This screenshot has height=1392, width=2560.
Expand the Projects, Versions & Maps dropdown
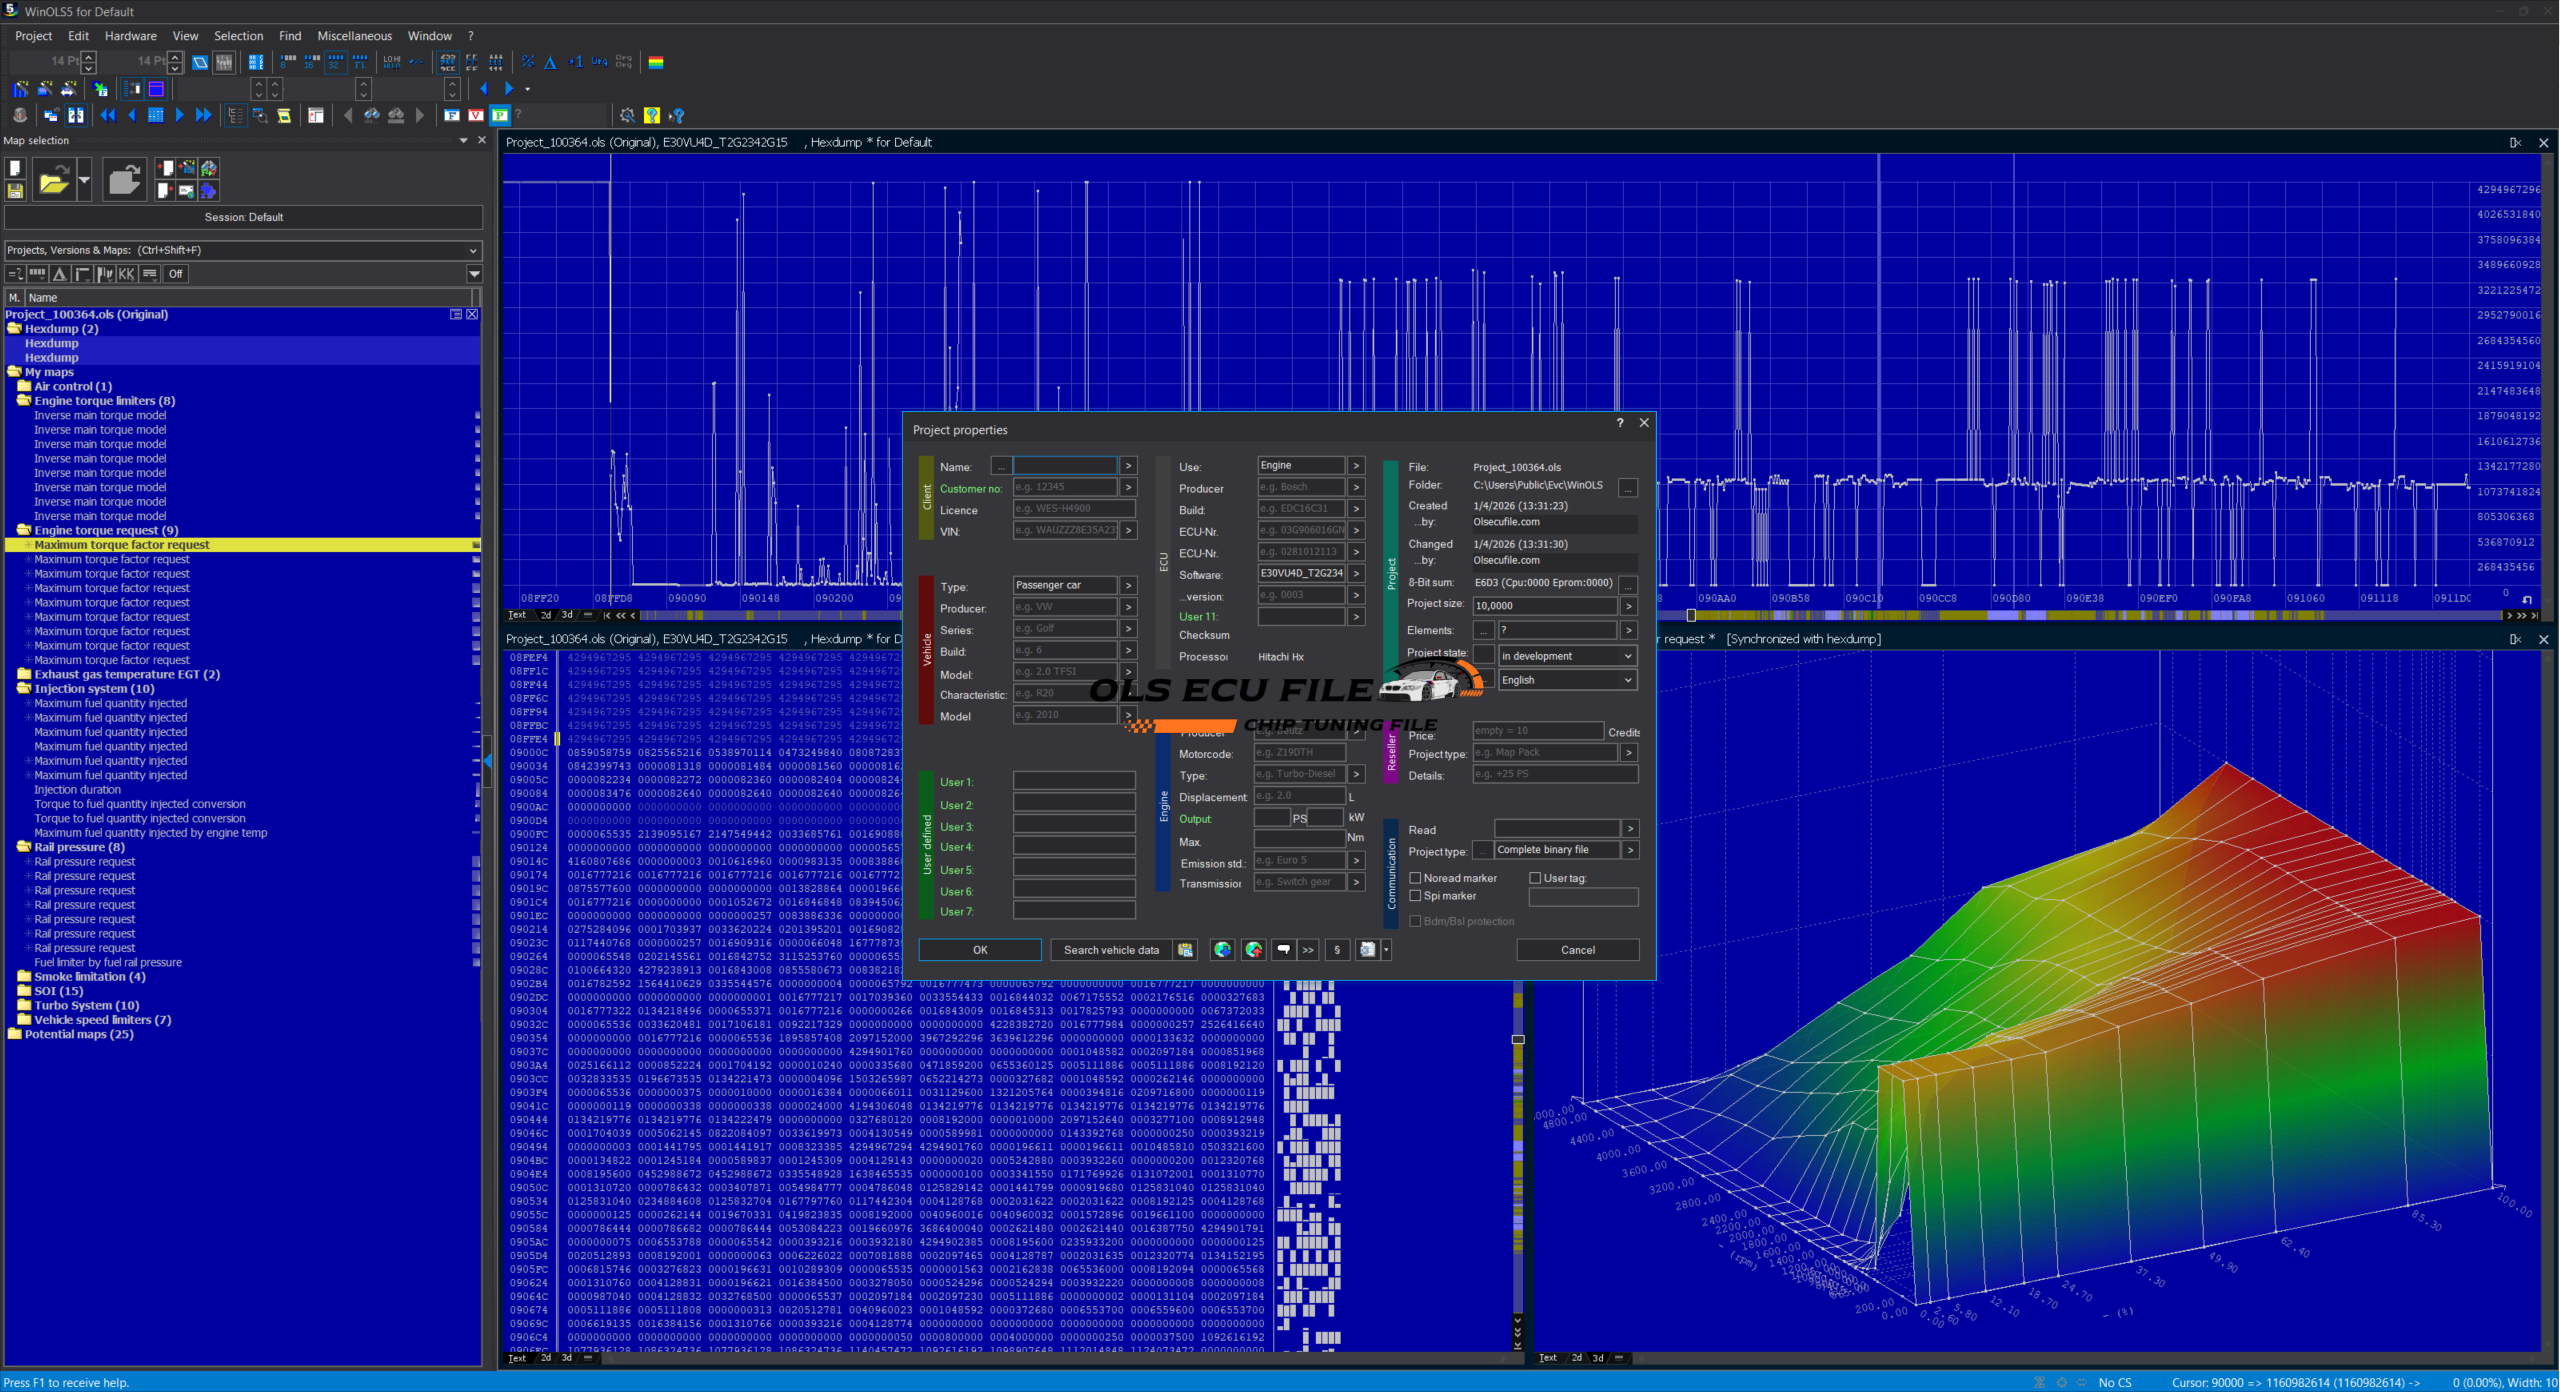473,250
